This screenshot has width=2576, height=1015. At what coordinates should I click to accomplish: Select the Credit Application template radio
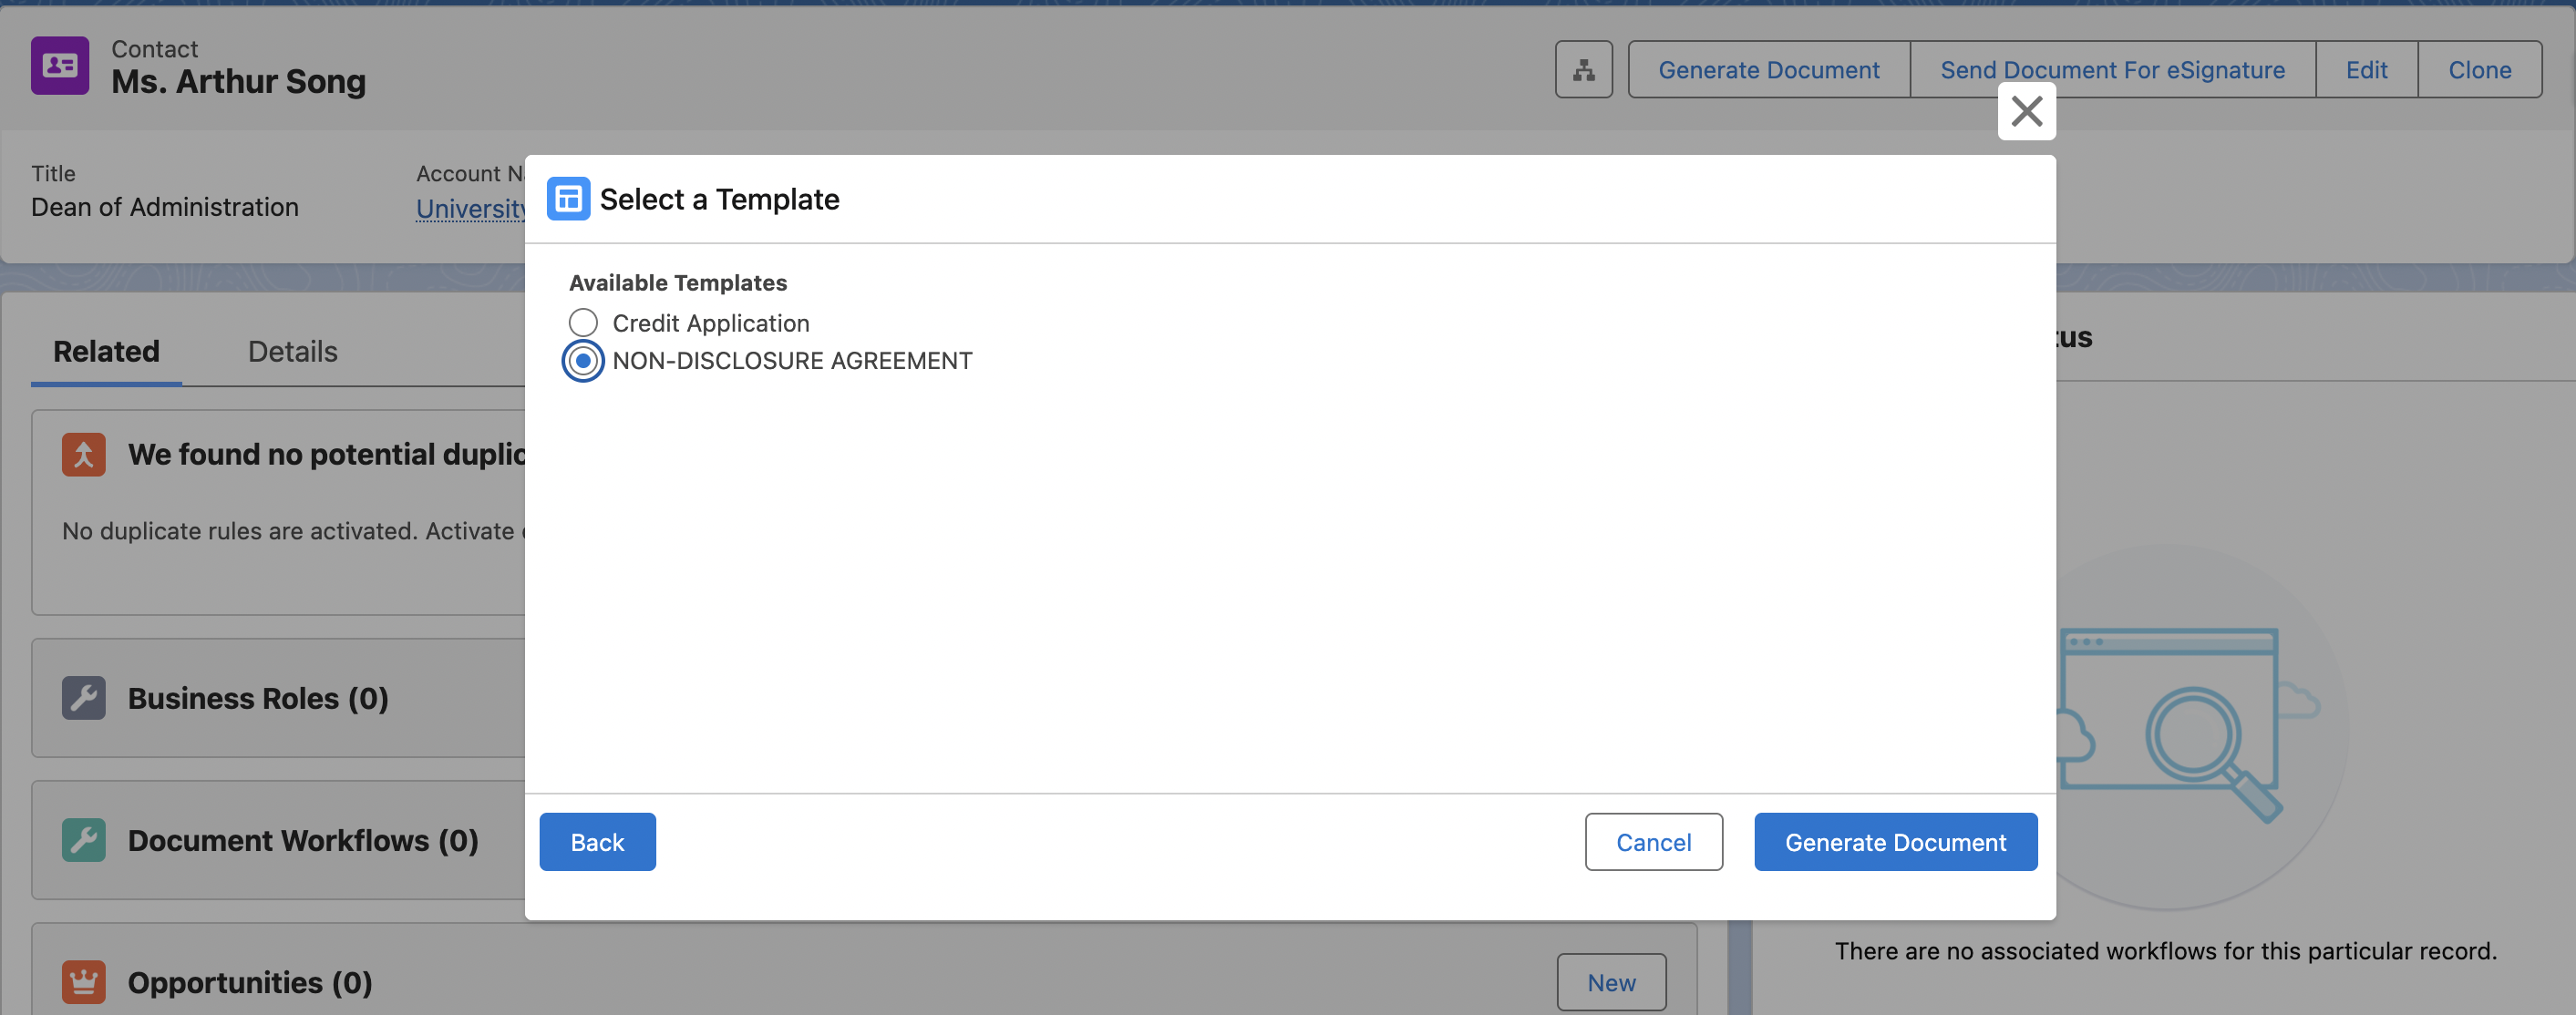pyautogui.click(x=583, y=323)
